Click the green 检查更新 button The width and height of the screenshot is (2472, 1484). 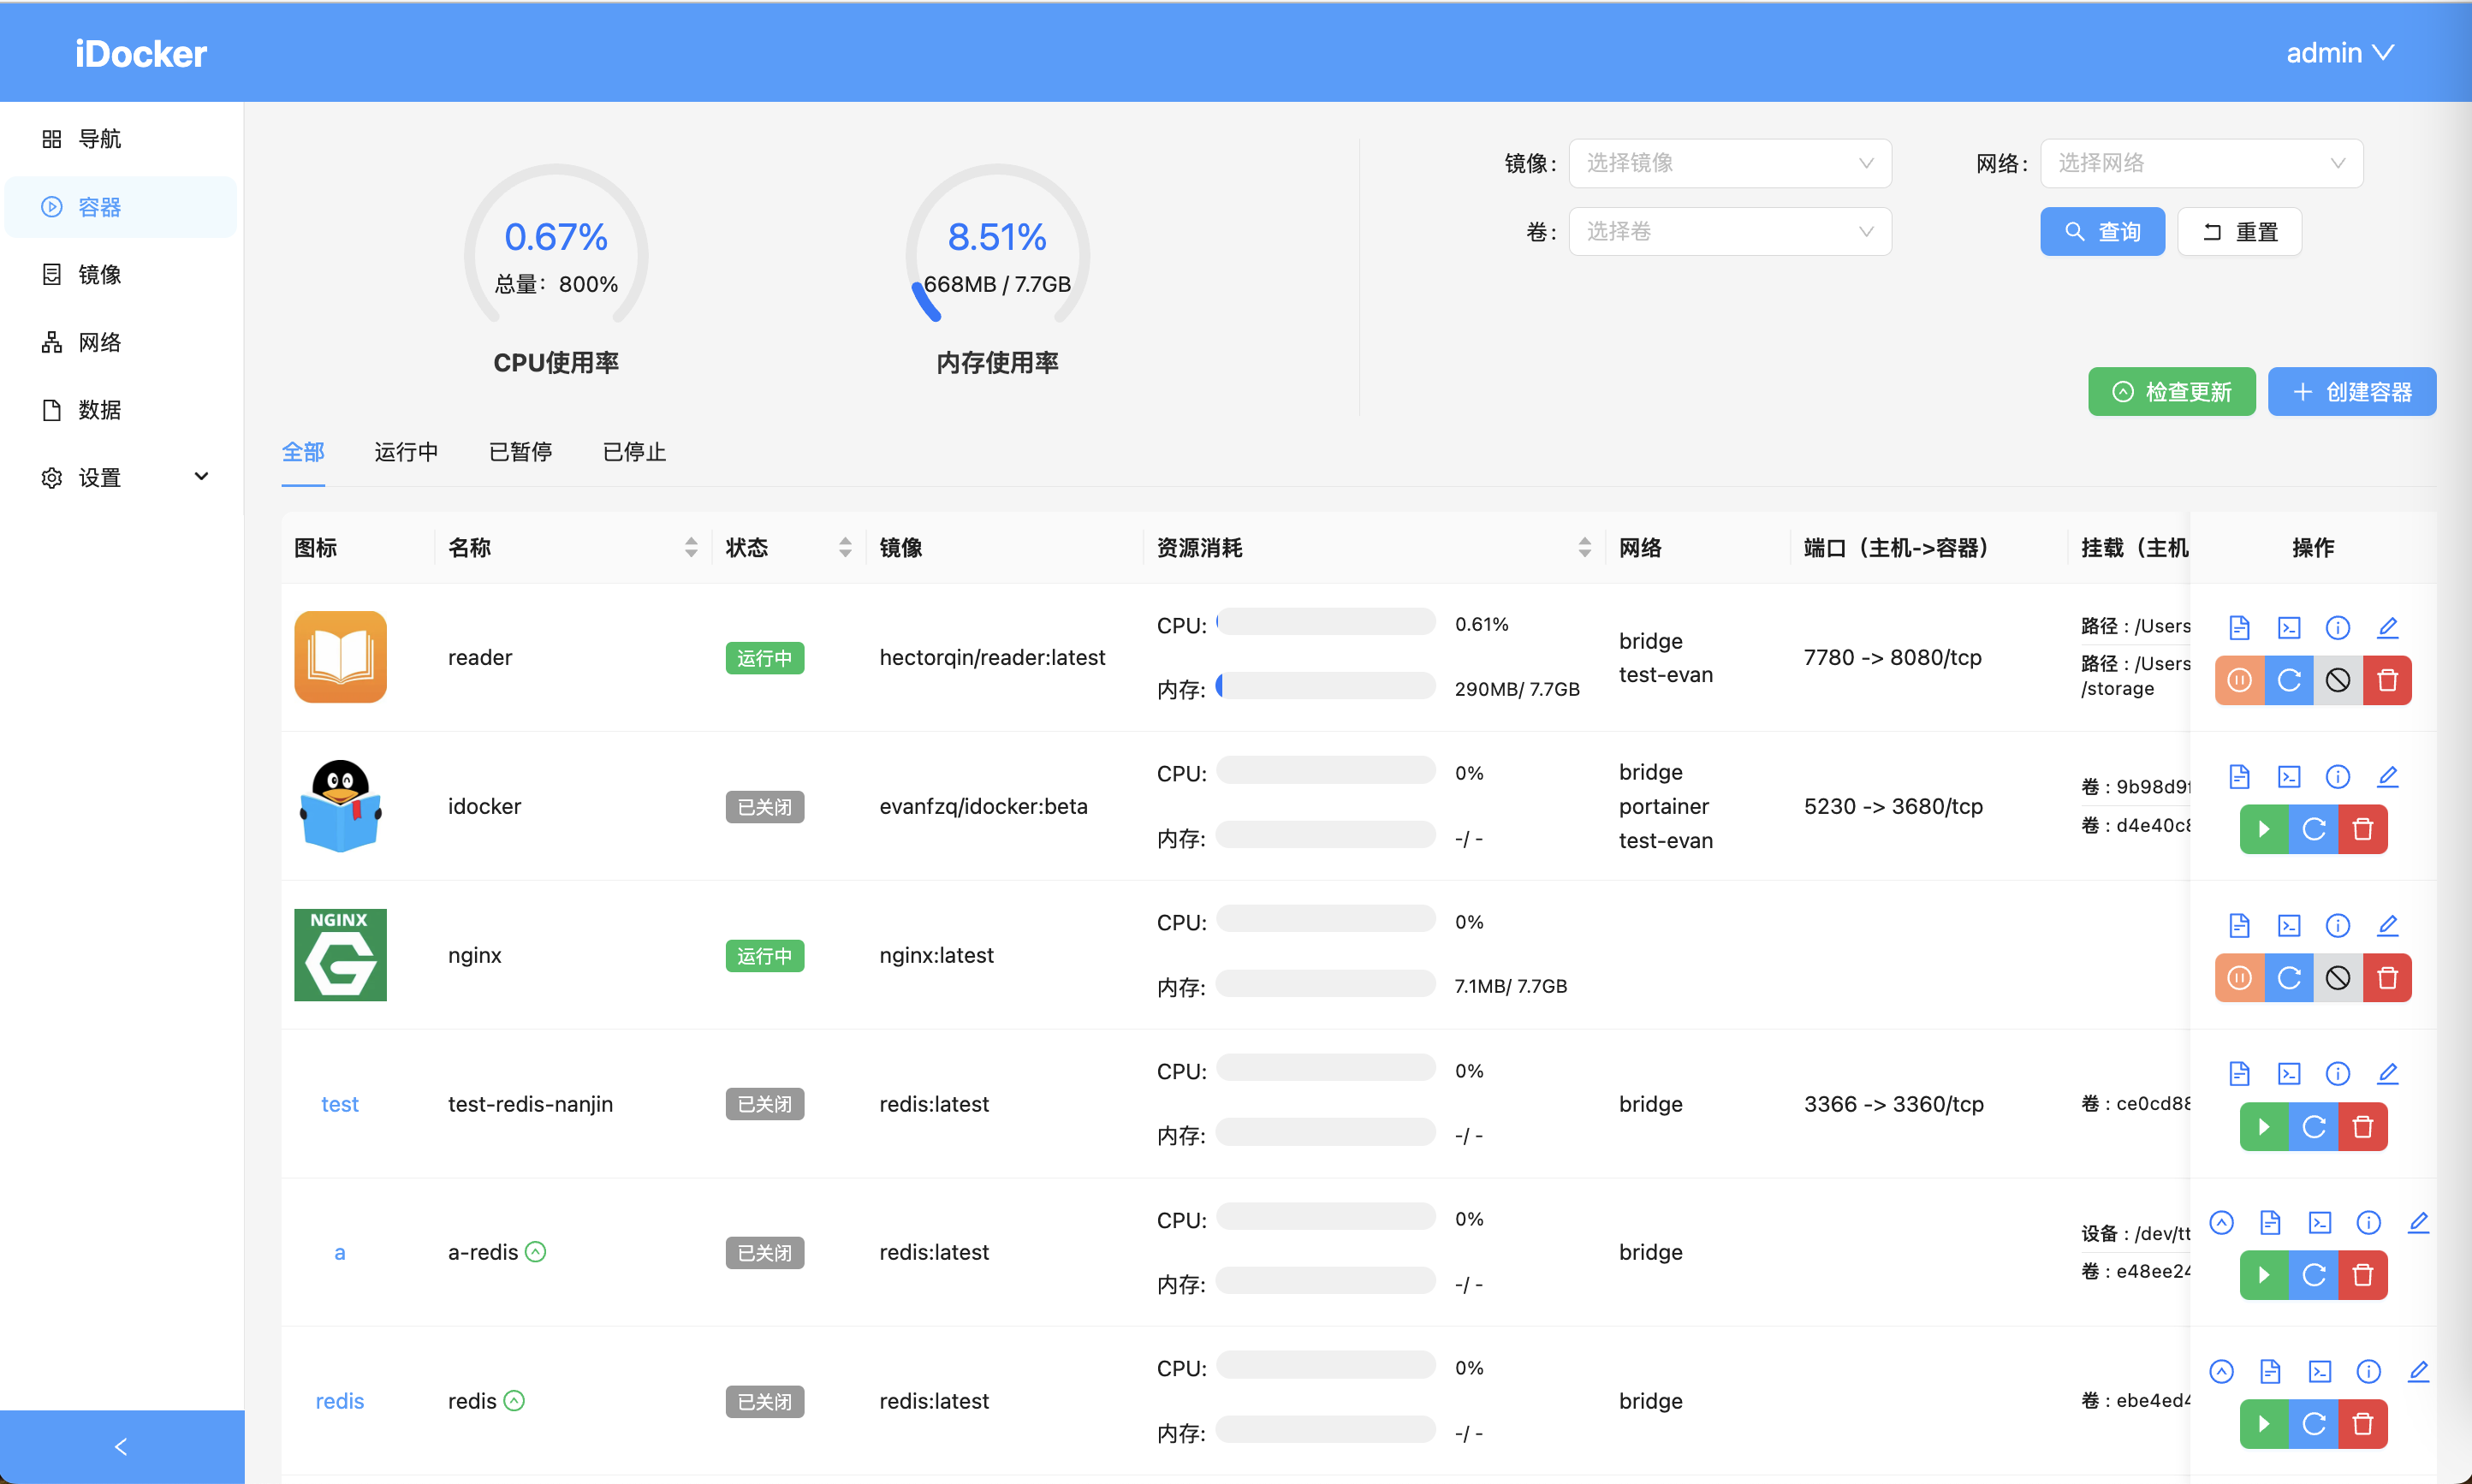(2171, 392)
